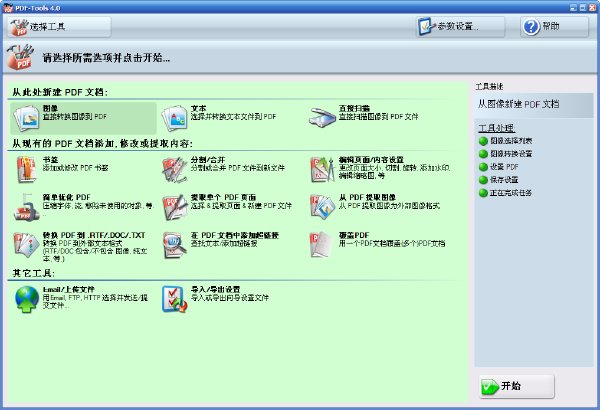Click the 正在完成任务 step
The height and width of the screenshot is (410, 600).
click(511, 193)
